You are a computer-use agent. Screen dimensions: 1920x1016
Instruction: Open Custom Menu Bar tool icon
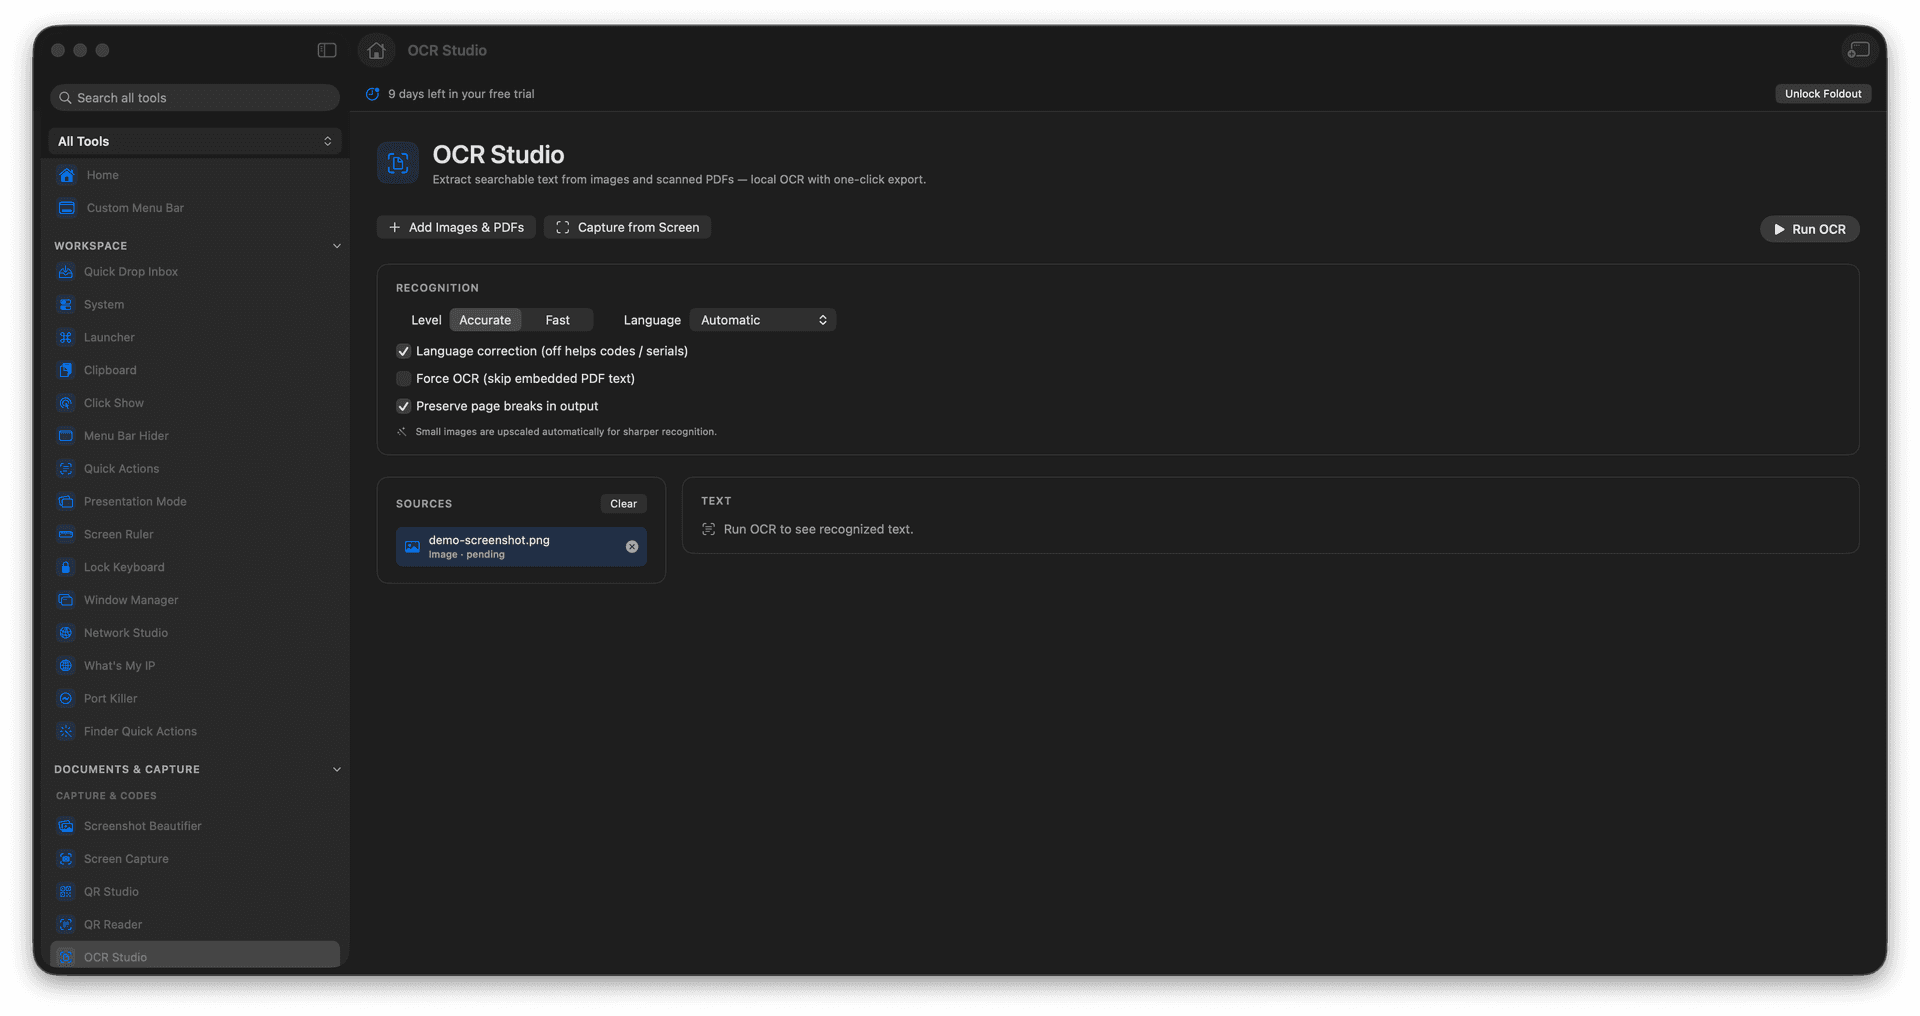[x=67, y=208]
